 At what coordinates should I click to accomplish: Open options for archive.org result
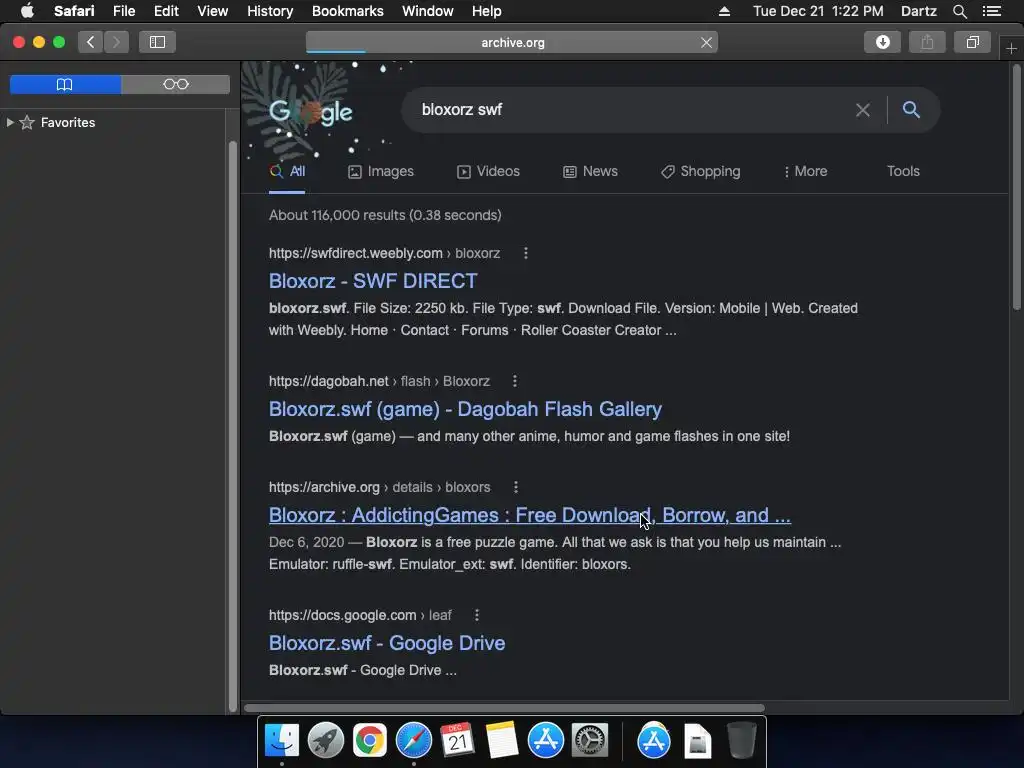click(516, 487)
